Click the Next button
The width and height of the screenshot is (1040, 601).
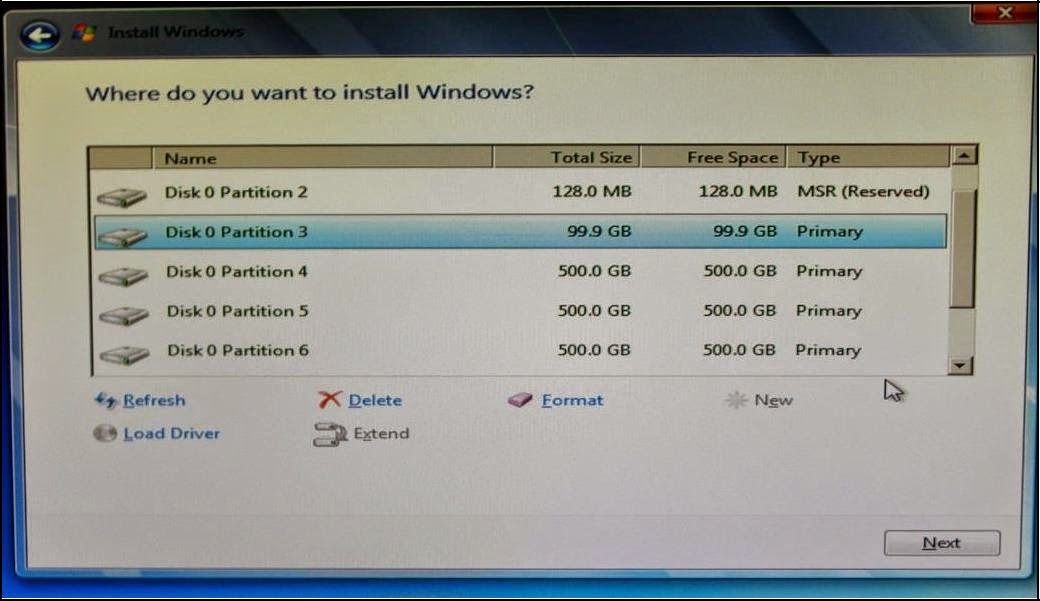(942, 543)
